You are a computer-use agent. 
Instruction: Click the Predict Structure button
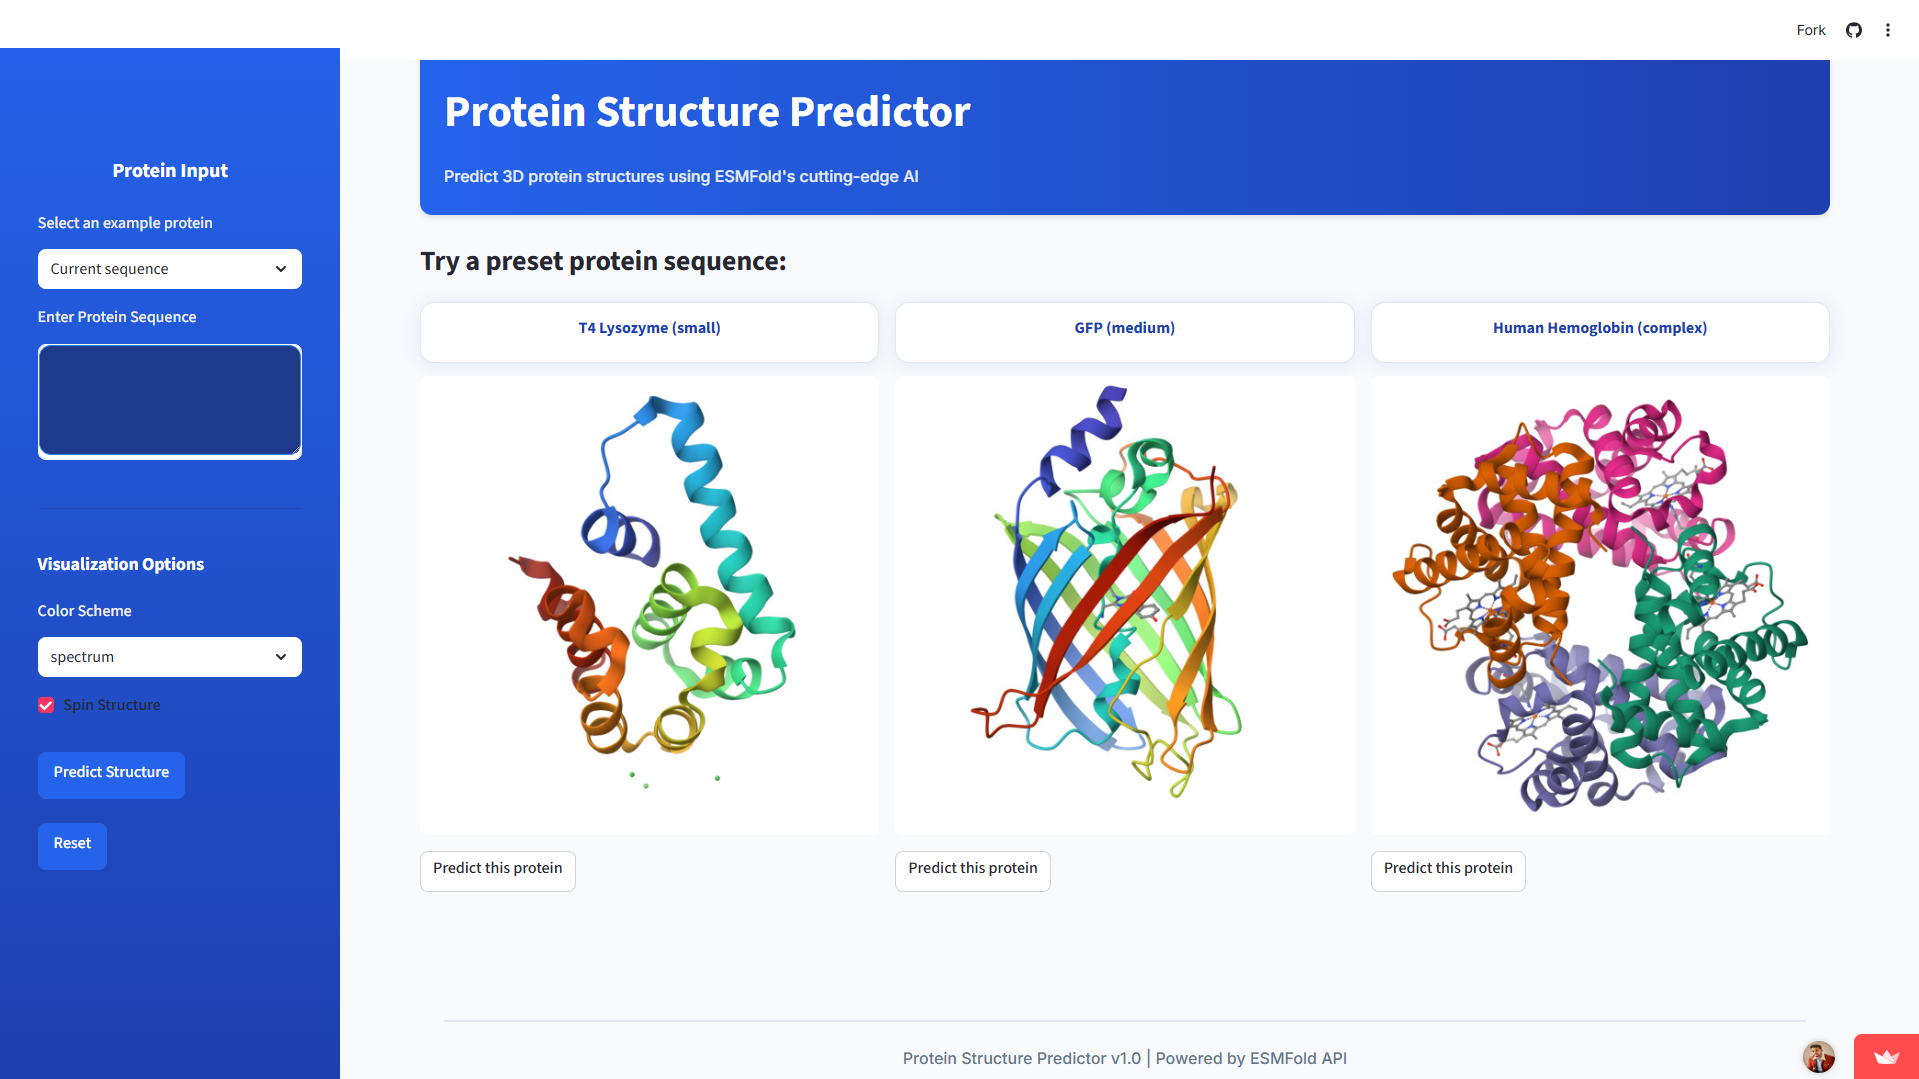[111, 775]
